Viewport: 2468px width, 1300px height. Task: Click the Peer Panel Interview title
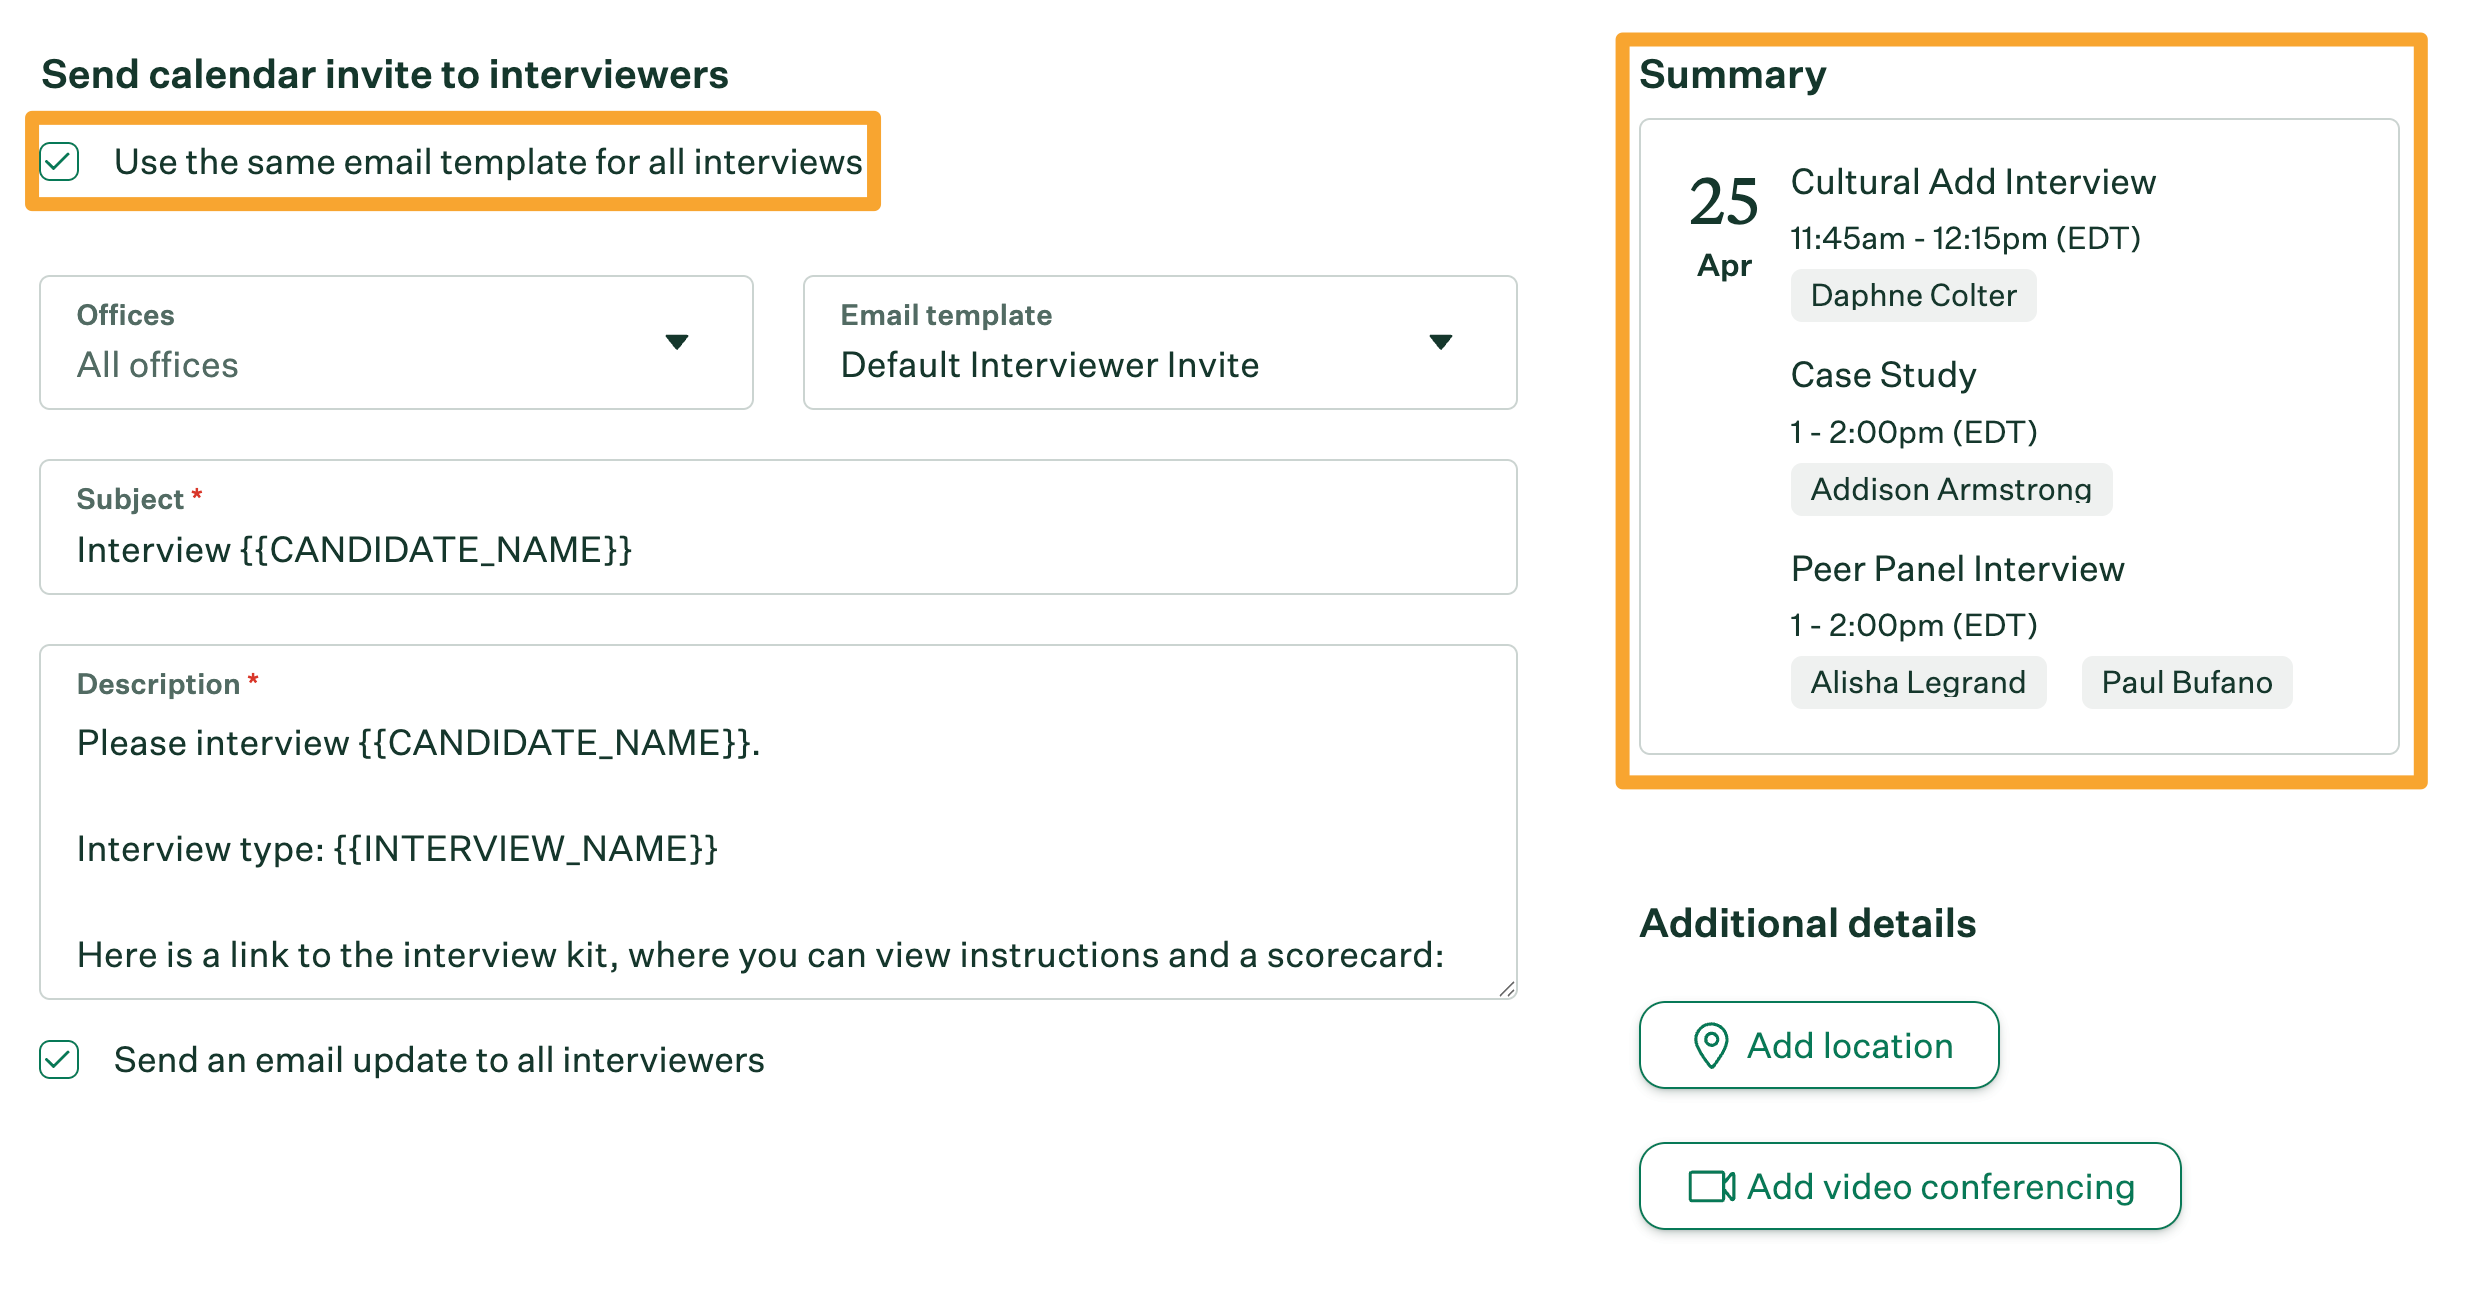(x=1957, y=569)
